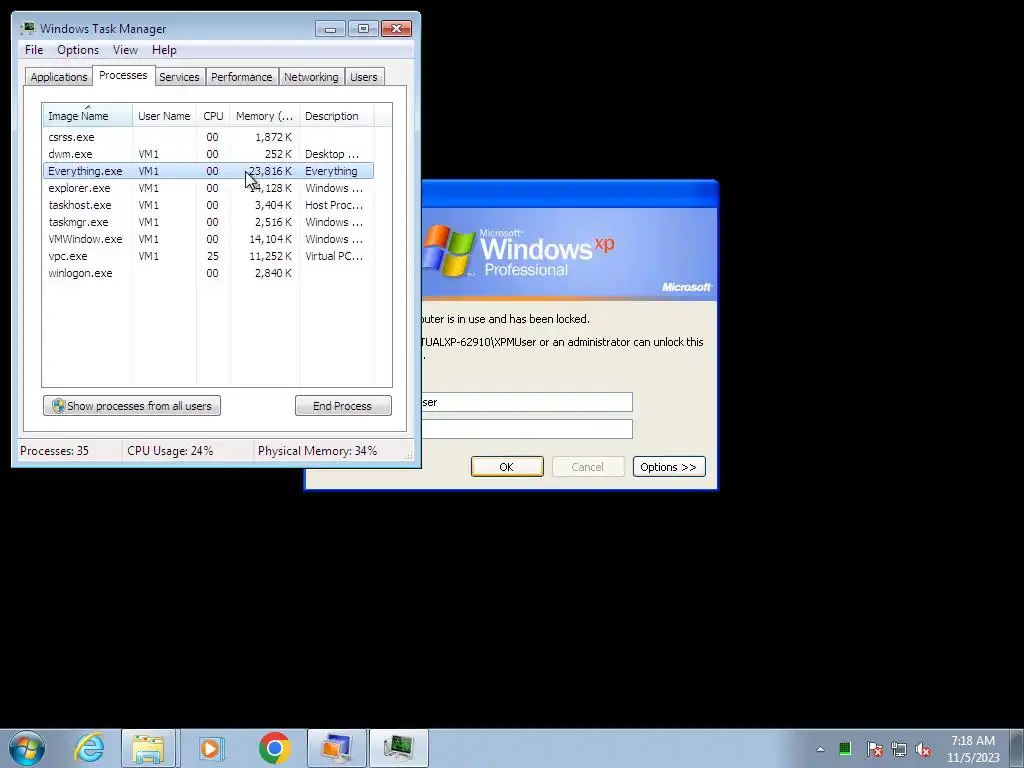This screenshot has height=768, width=1024.
Task: Click Processes: 35 in status bar
Action: [54, 451]
